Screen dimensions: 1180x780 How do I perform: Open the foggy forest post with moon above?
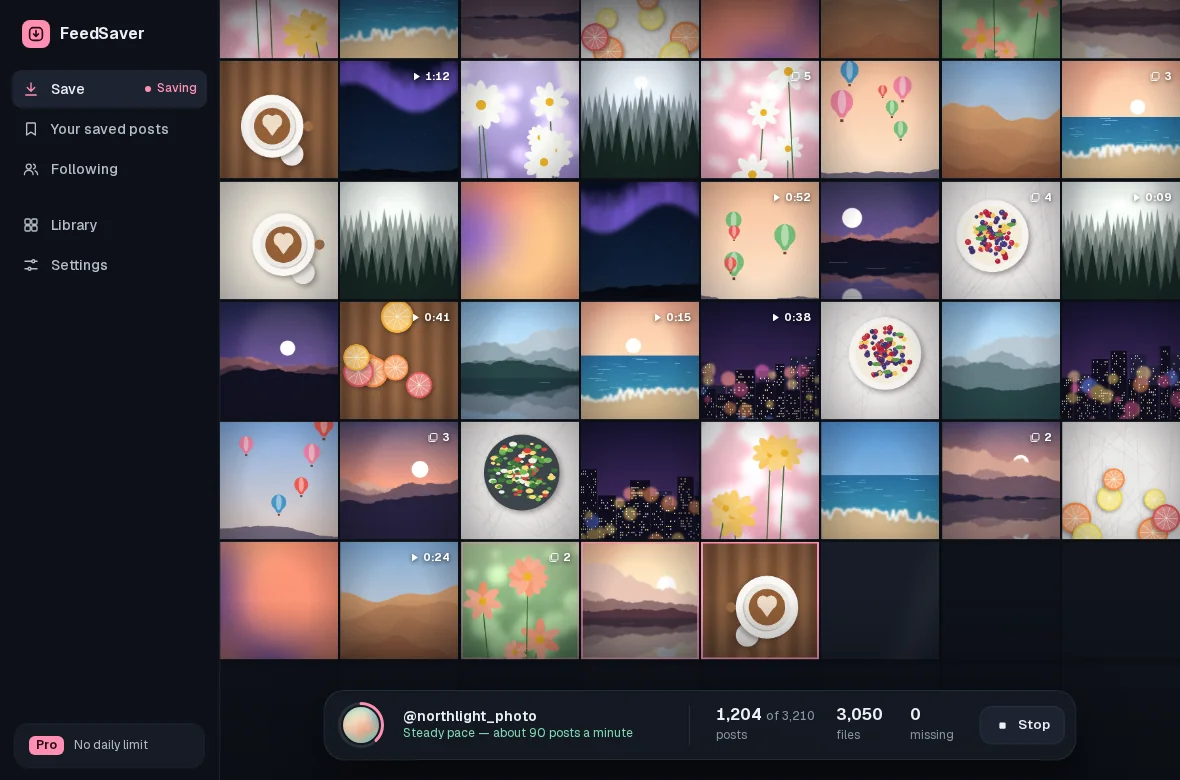[640, 120]
